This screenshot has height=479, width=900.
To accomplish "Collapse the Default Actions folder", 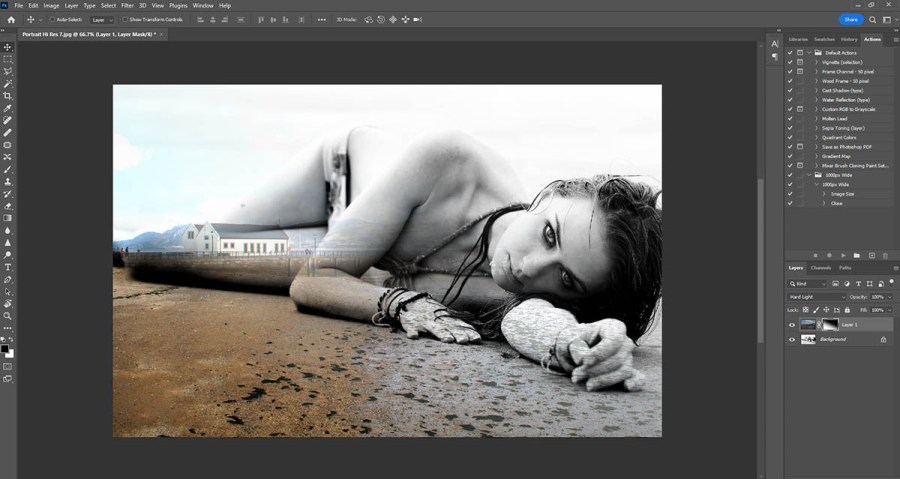I will coord(809,52).
